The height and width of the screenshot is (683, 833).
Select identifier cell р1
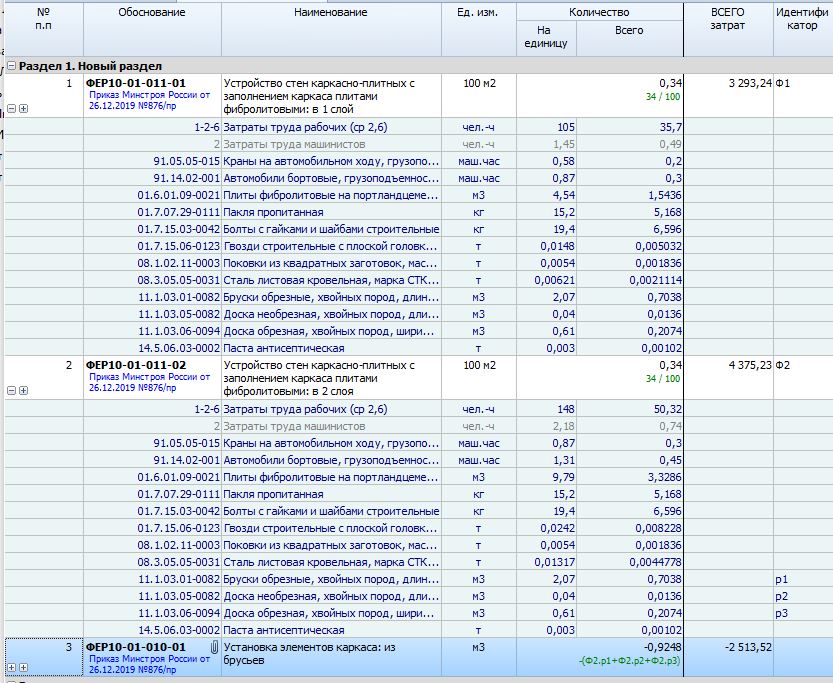(x=781, y=579)
